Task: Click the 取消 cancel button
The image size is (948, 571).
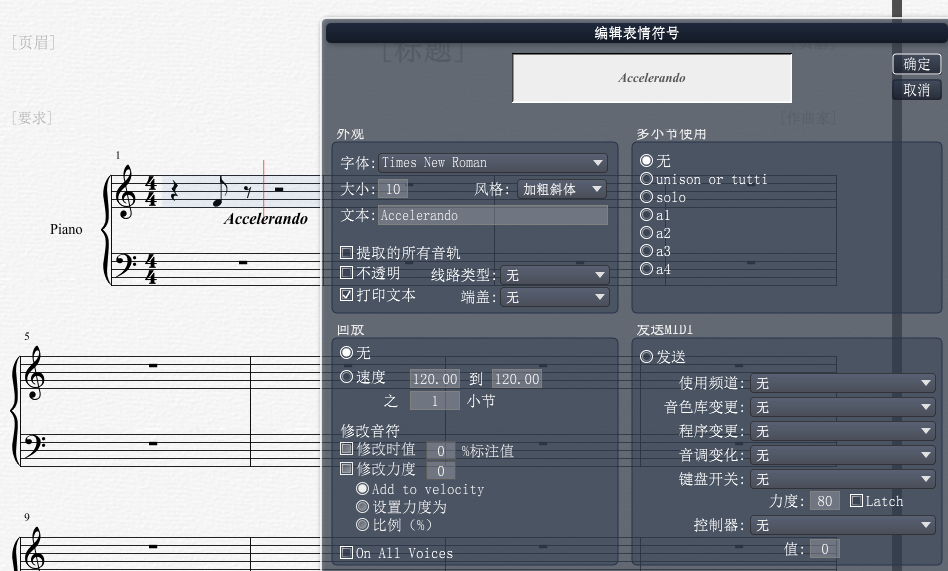Action: click(917, 90)
